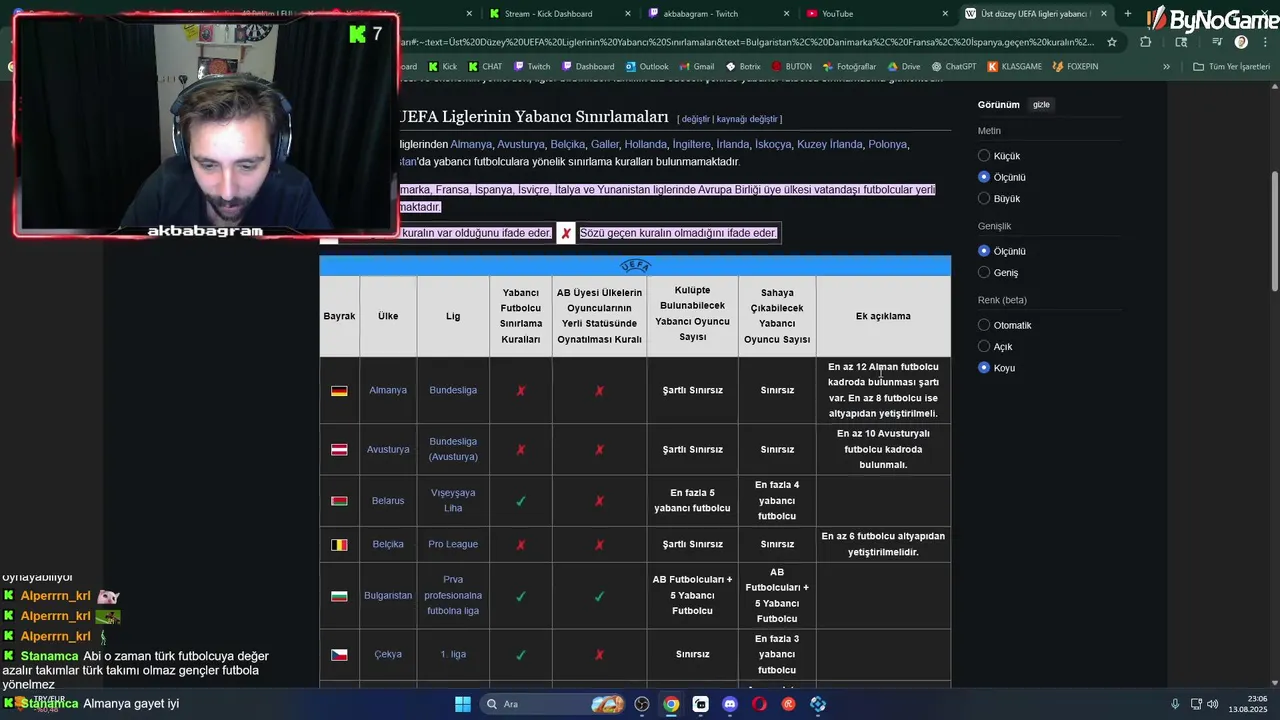Open the taskbar microphone icon
The width and height of the screenshot is (1280, 720).
[1176, 704]
